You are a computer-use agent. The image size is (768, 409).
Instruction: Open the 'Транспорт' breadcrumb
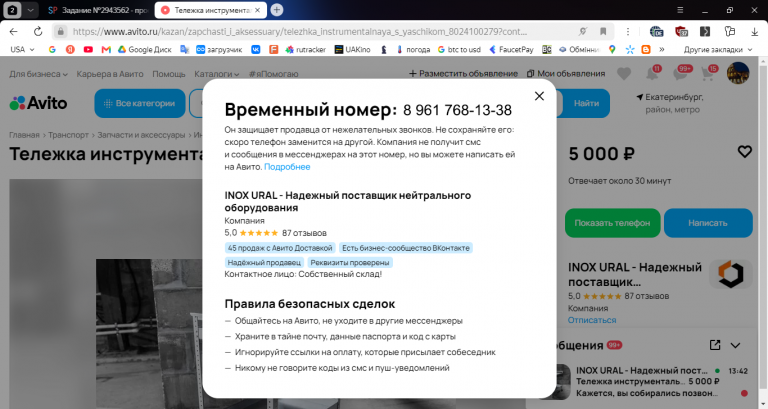click(x=68, y=135)
